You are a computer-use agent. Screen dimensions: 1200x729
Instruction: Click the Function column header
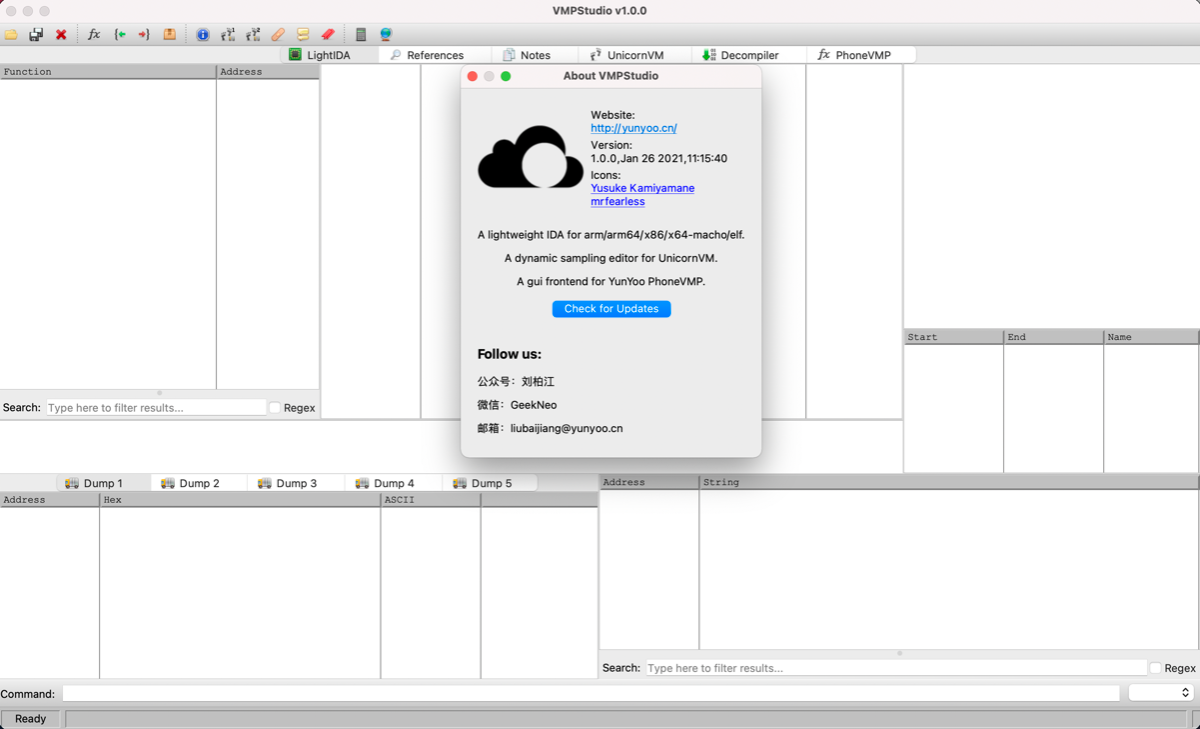(x=108, y=72)
